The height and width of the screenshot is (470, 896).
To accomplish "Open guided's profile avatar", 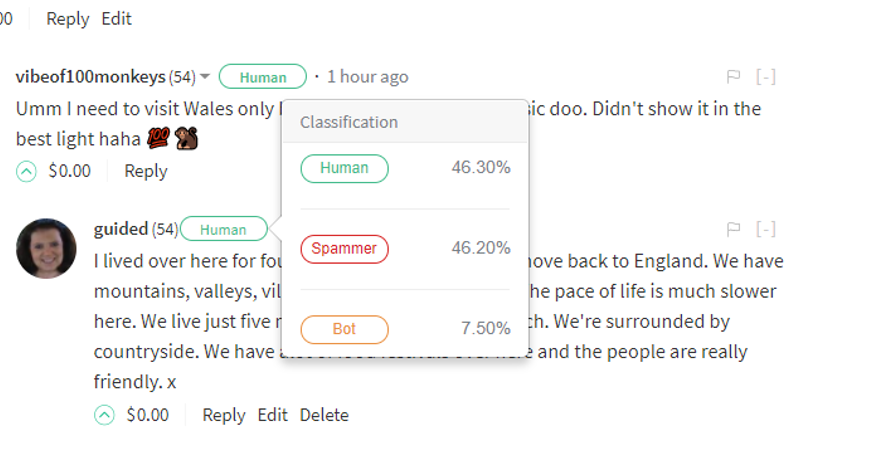I will [x=46, y=248].
